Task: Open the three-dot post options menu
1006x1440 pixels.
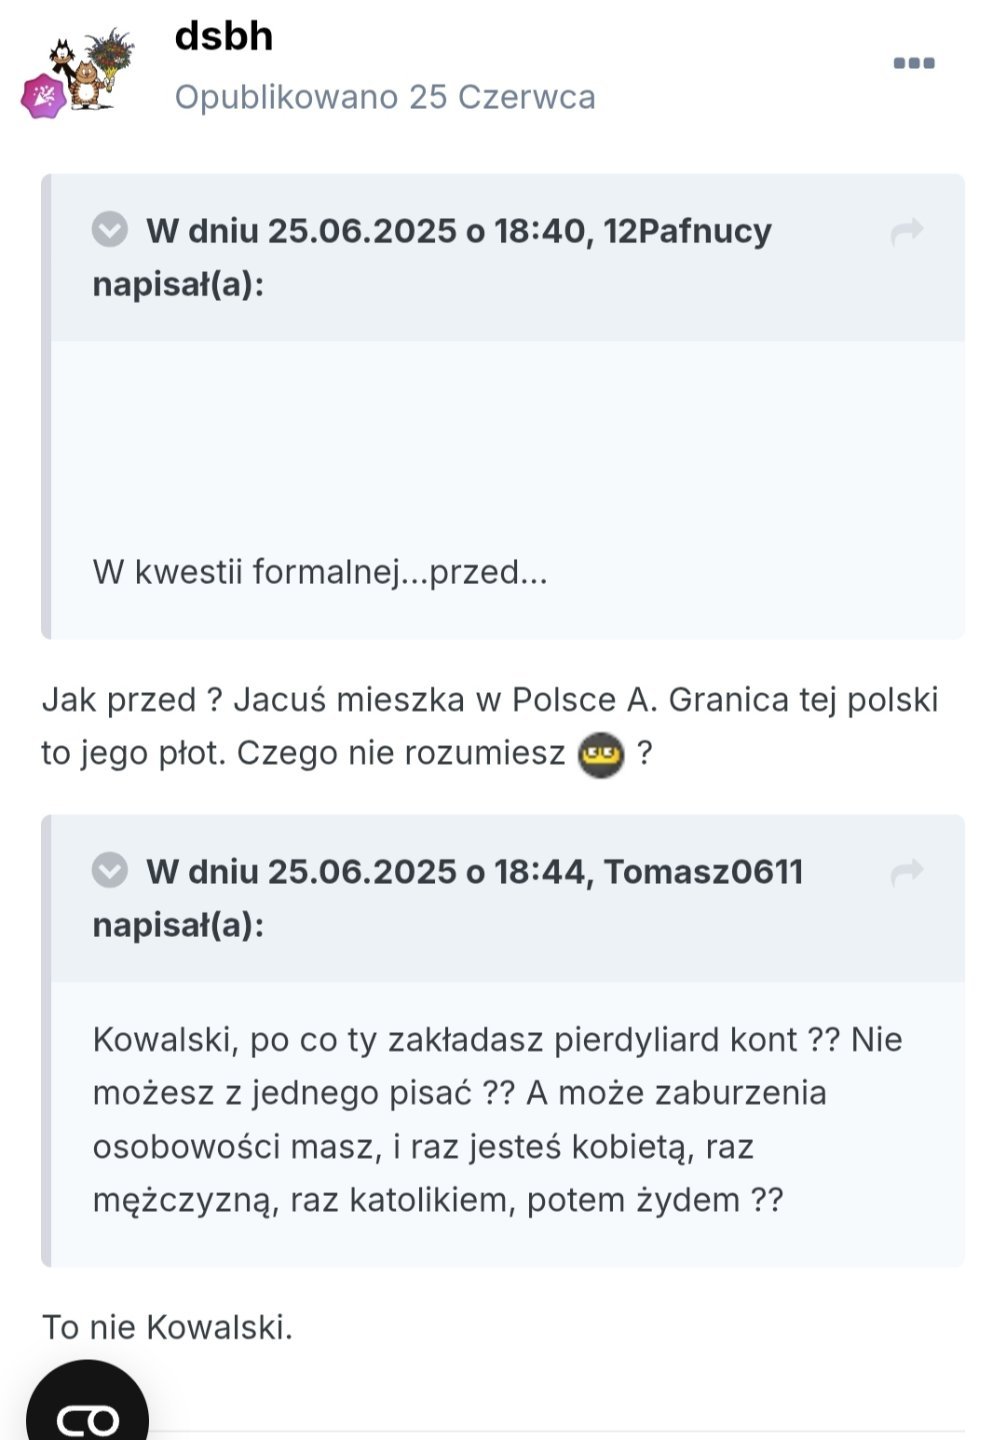Action: point(913,63)
